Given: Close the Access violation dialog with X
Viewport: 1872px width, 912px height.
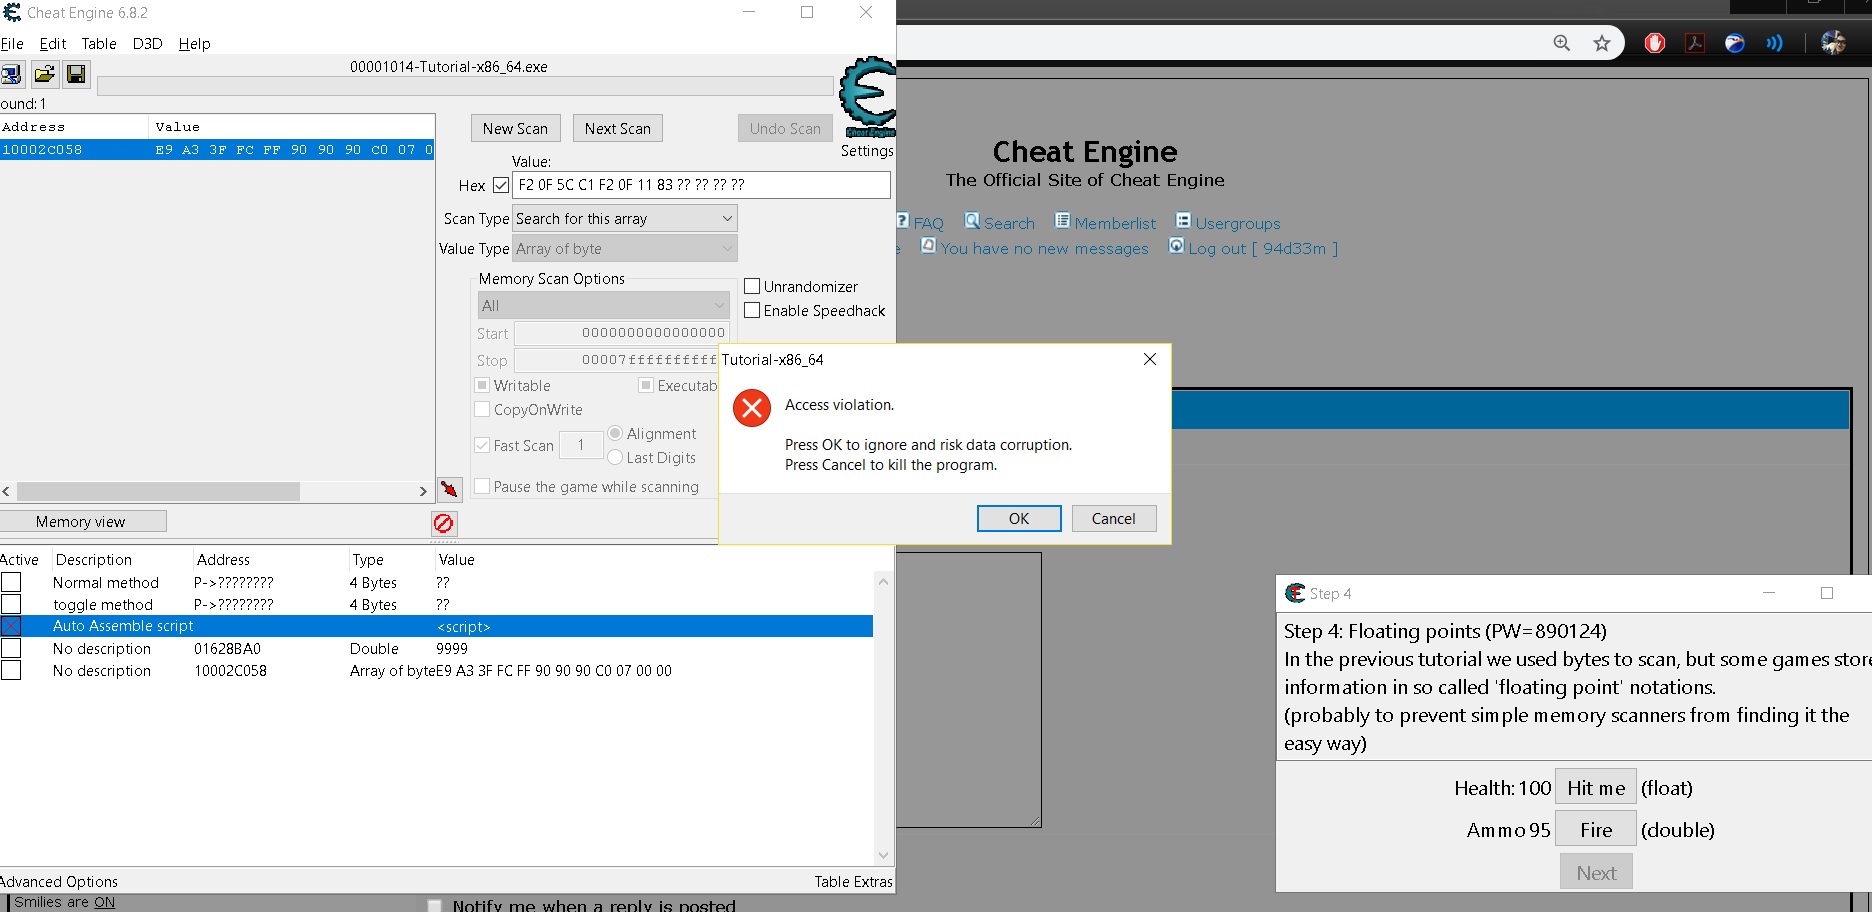Looking at the screenshot, I should [1150, 359].
